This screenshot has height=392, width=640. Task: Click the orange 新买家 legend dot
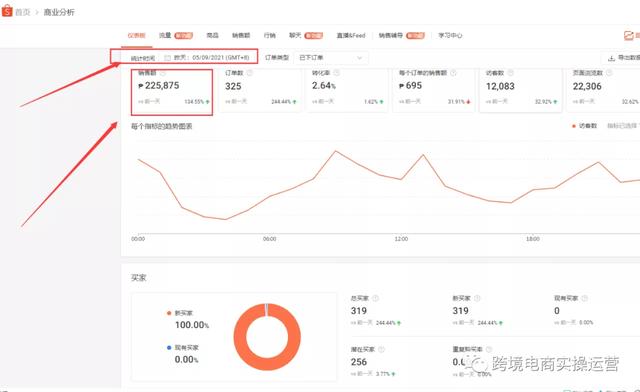(x=169, y=313)
